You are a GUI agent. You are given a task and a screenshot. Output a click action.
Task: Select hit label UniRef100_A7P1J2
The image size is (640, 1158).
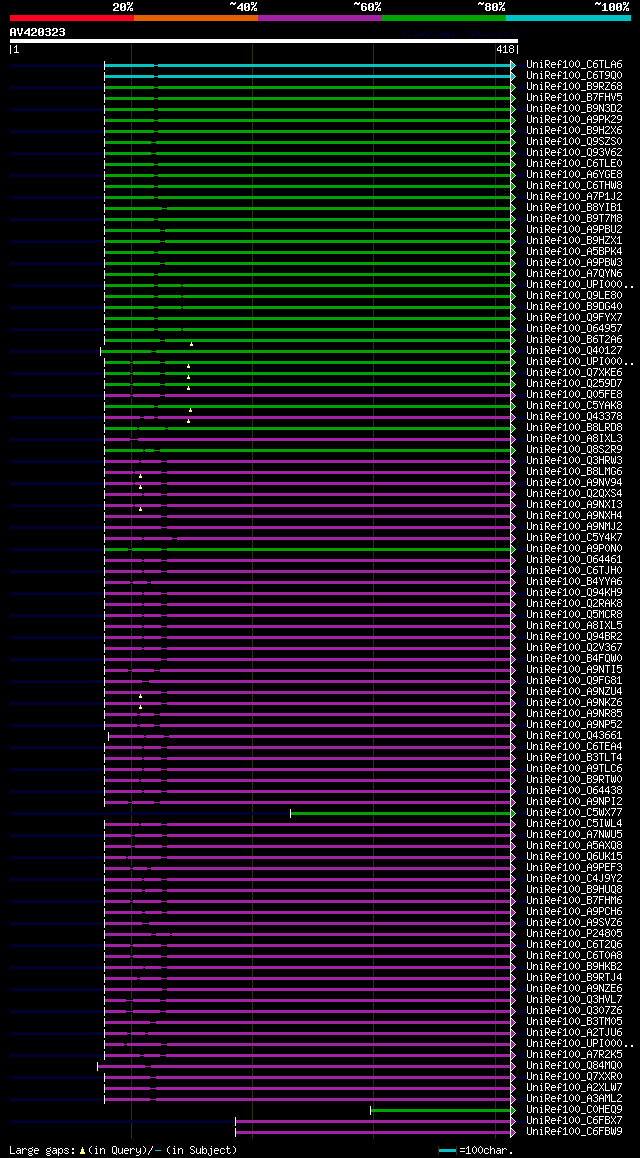tap(574, 197)
